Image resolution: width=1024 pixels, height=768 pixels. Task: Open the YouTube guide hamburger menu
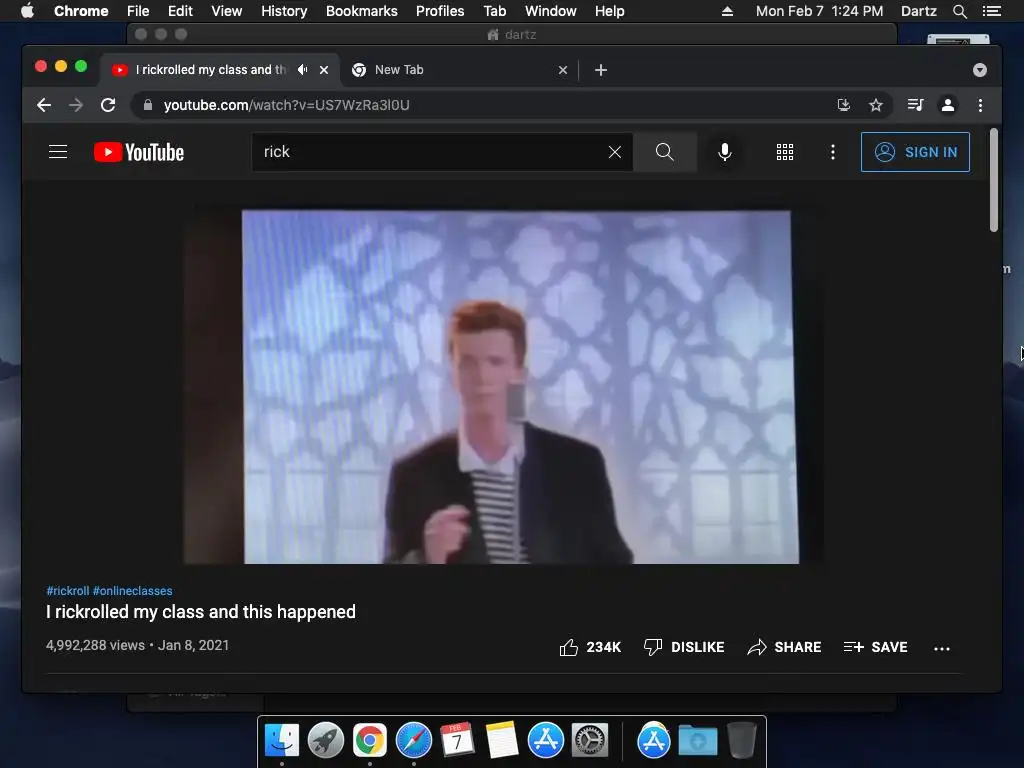click(58, 152)
